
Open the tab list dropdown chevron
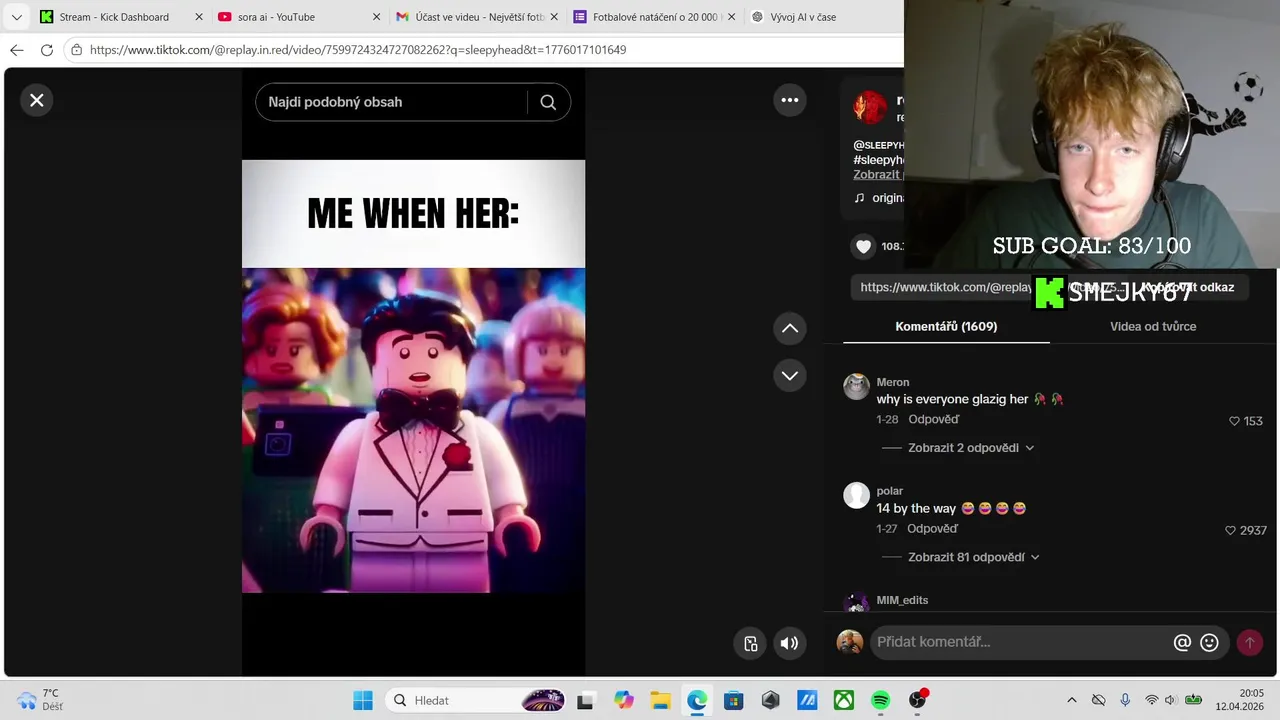click(16, 17)
